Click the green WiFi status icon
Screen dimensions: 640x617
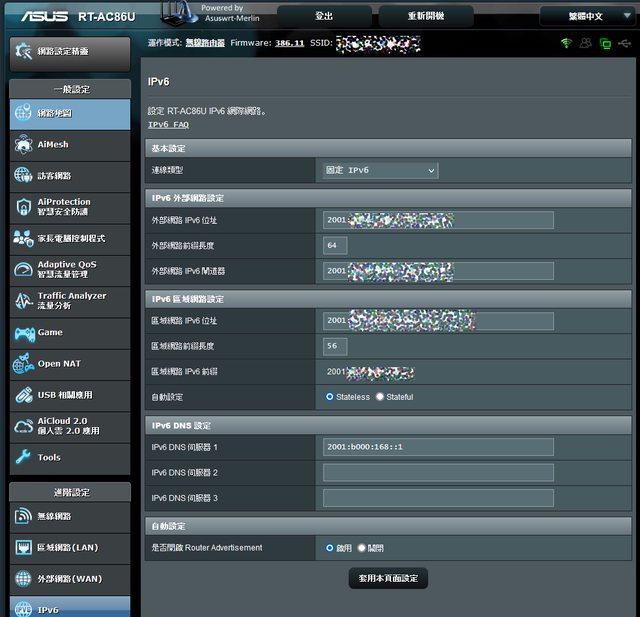point(566,44)
